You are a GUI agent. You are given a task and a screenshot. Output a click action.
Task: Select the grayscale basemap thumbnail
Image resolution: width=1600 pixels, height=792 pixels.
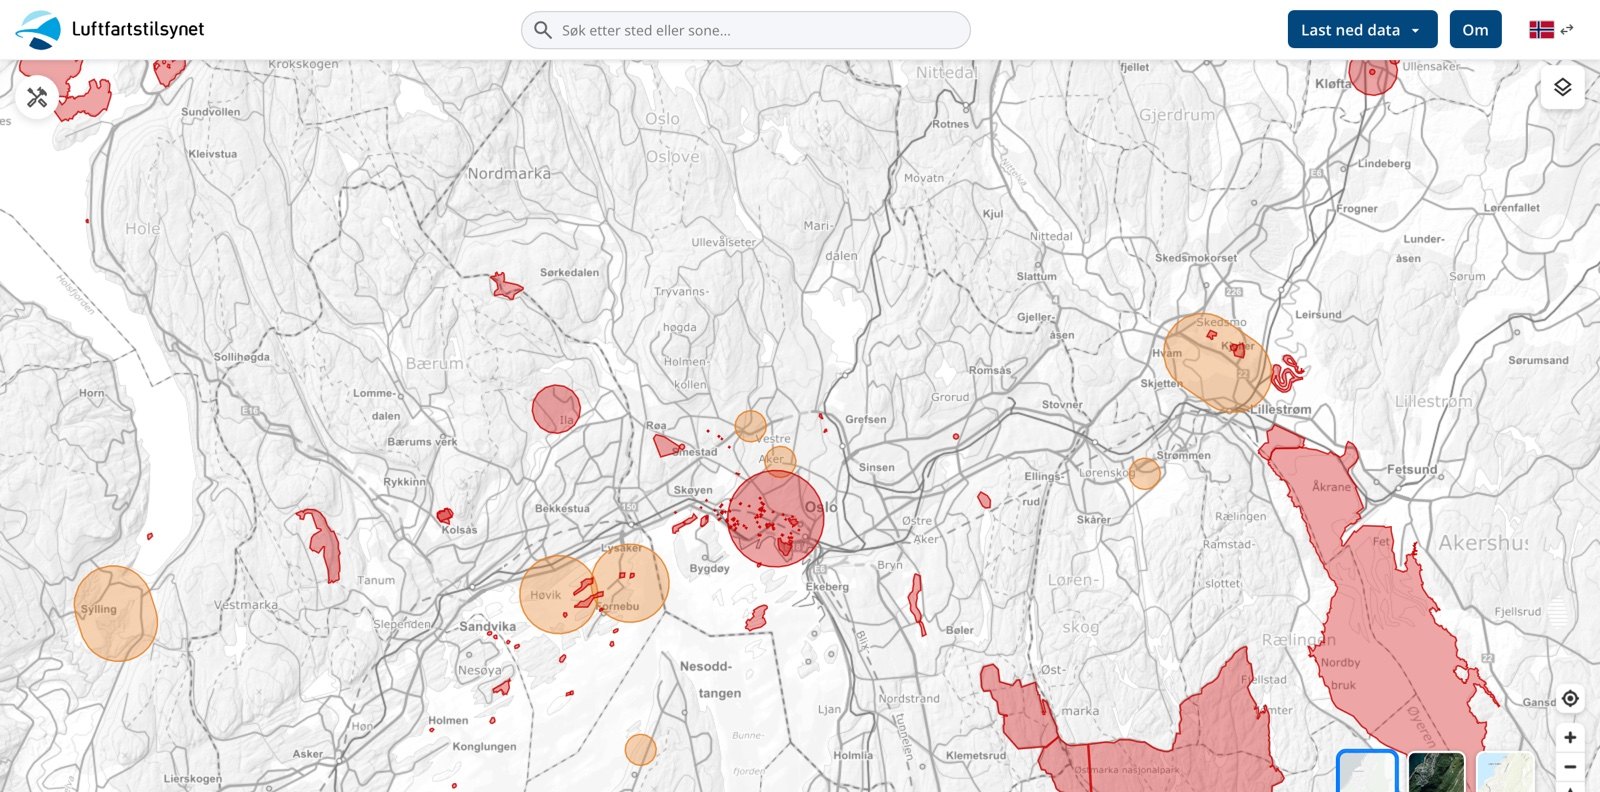1367,772
